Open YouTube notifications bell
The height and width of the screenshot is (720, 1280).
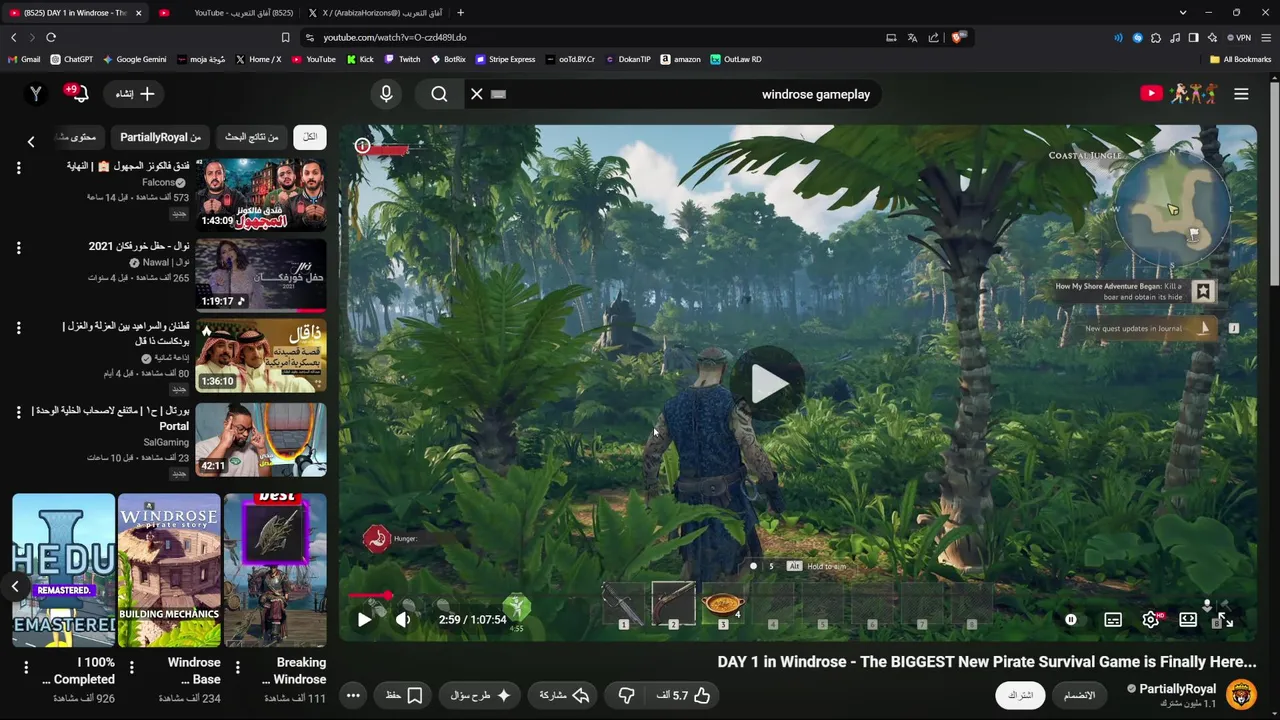(x=79, y=94)
